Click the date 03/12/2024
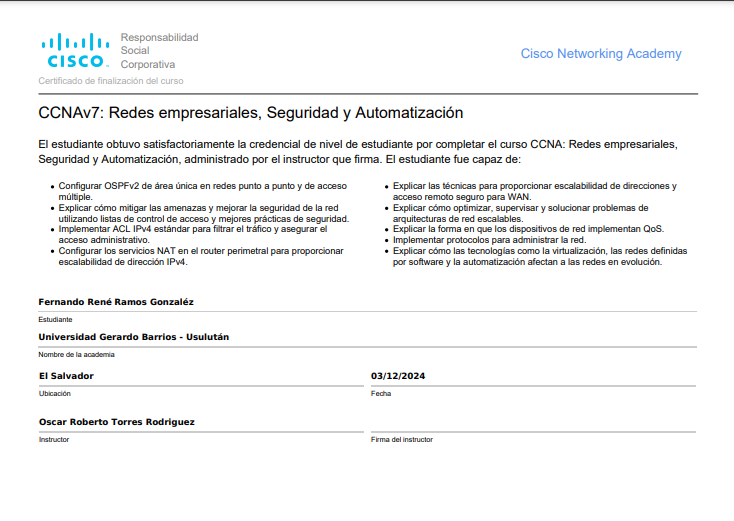The image size is (734, 521). (398, 376)
